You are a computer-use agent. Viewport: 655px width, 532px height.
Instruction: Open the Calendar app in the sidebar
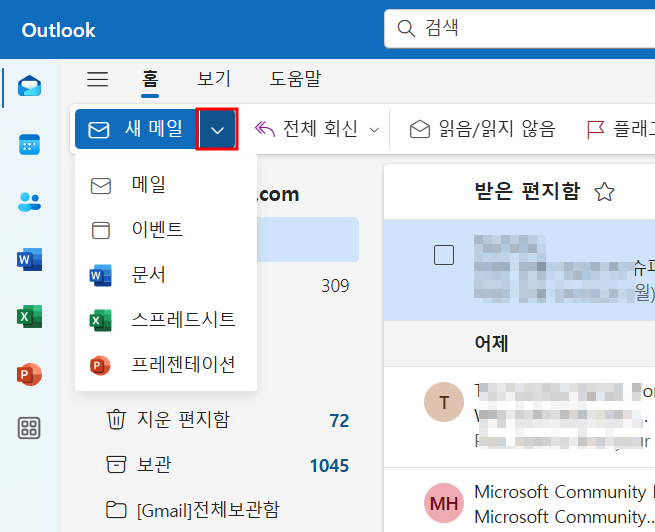coord(29,144)
